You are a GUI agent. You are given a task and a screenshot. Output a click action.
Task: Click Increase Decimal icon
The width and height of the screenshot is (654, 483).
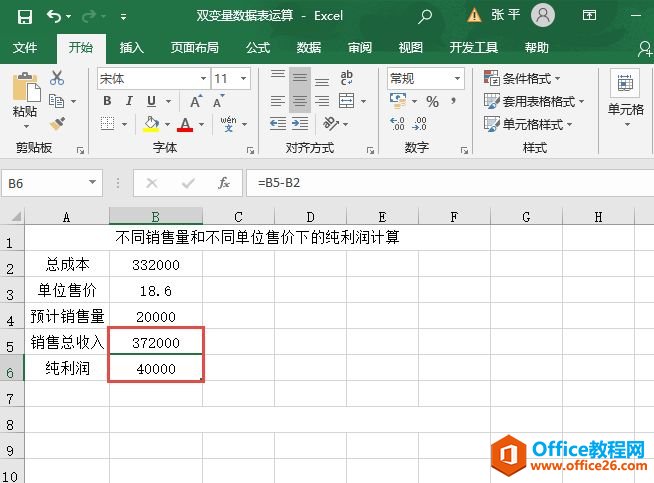pyautogui.click(x=397, y=123)
